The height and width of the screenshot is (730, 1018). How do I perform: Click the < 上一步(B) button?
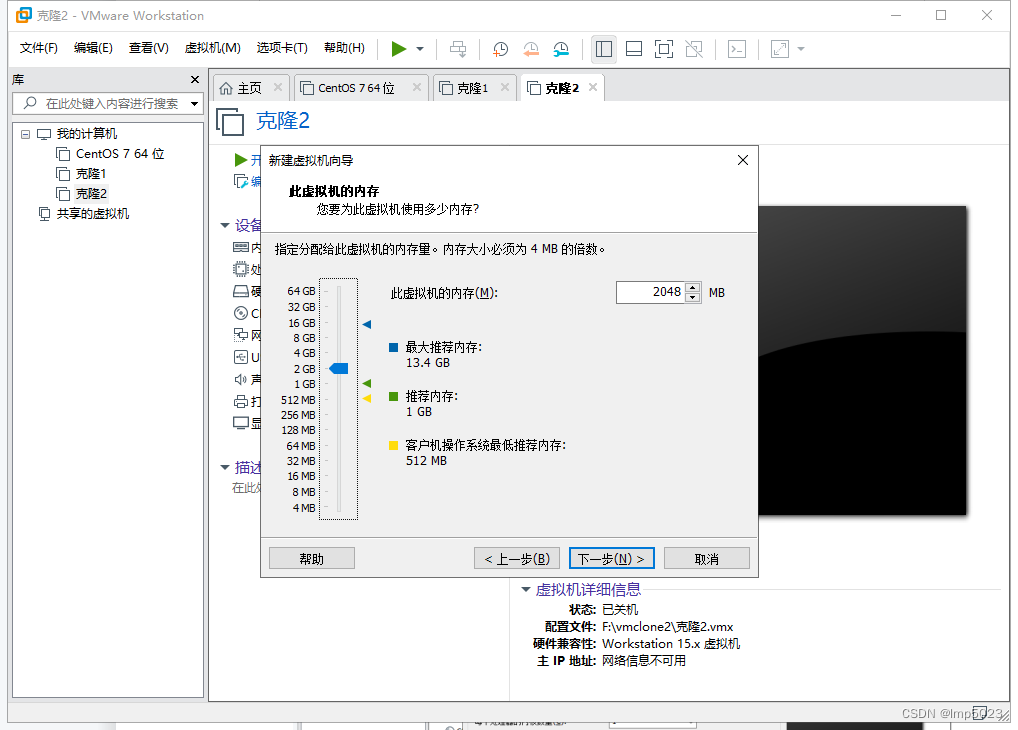tap(517, 559)
